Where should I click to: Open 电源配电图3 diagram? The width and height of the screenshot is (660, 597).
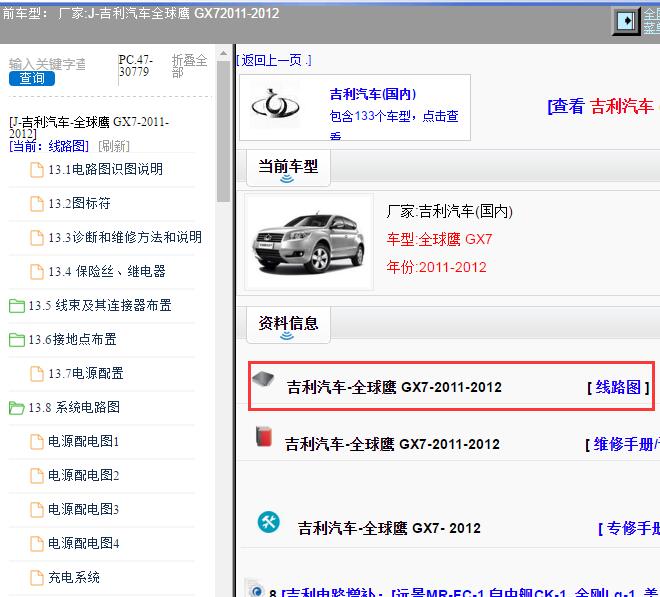point(83,509)
